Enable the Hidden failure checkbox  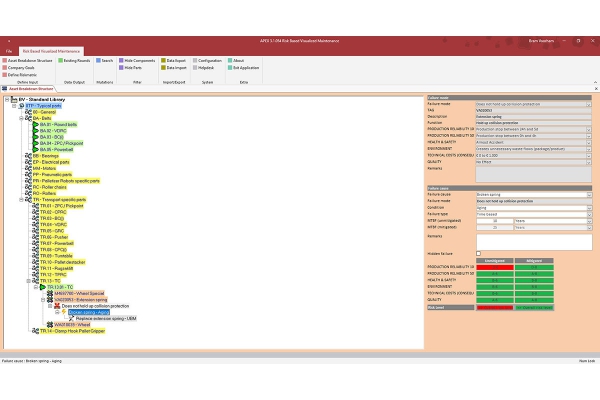pos(478,253)
